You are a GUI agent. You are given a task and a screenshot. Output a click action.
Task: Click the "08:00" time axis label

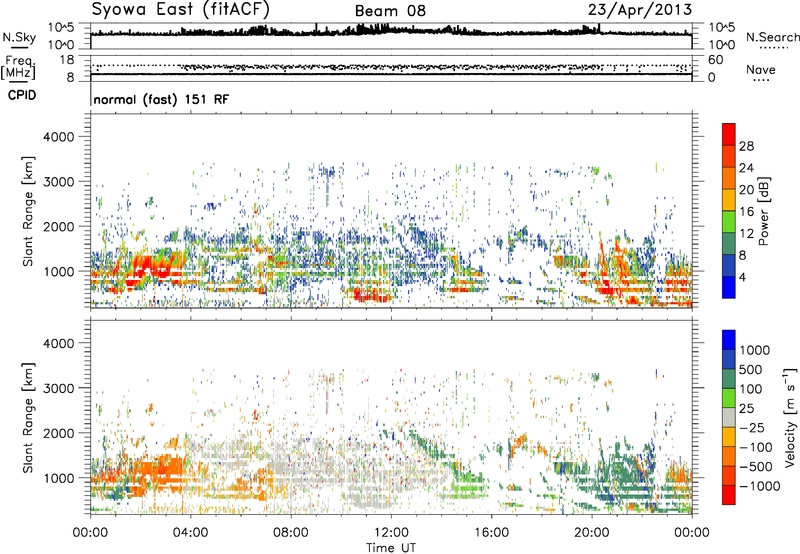click(291, 533)
